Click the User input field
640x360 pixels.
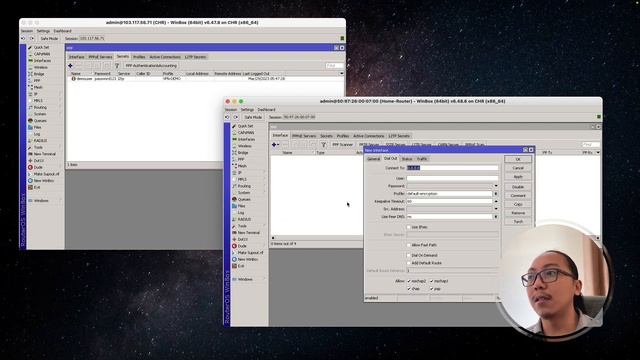pos(452,178)
